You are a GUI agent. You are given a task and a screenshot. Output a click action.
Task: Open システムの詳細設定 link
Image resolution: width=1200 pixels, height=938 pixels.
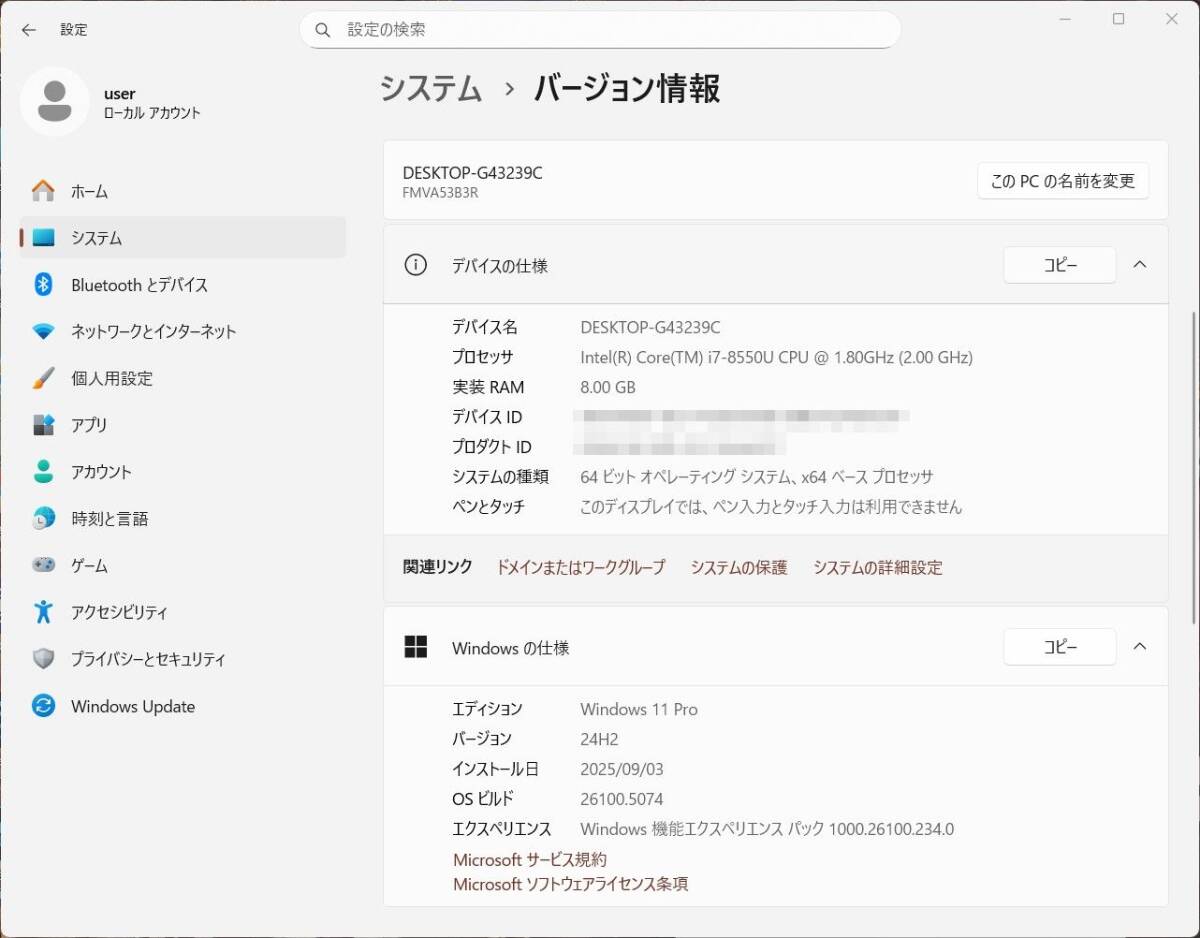878,567
